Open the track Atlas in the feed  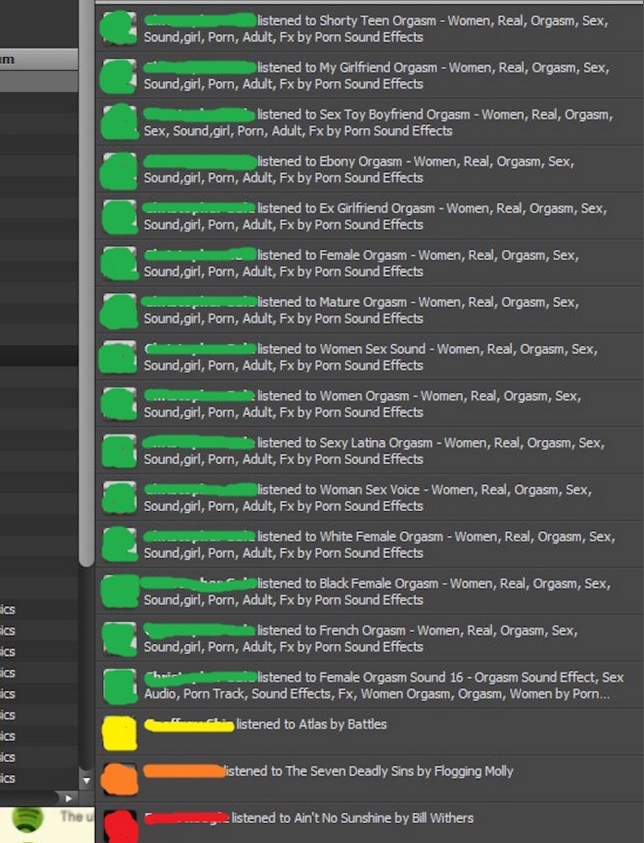315,724
